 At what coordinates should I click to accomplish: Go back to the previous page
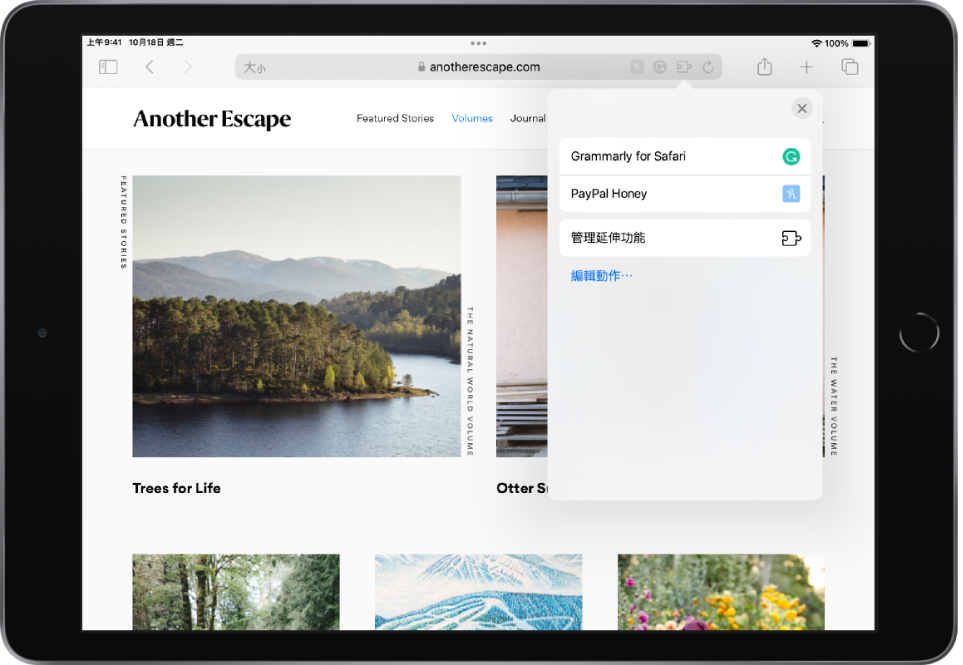(150, 67)
